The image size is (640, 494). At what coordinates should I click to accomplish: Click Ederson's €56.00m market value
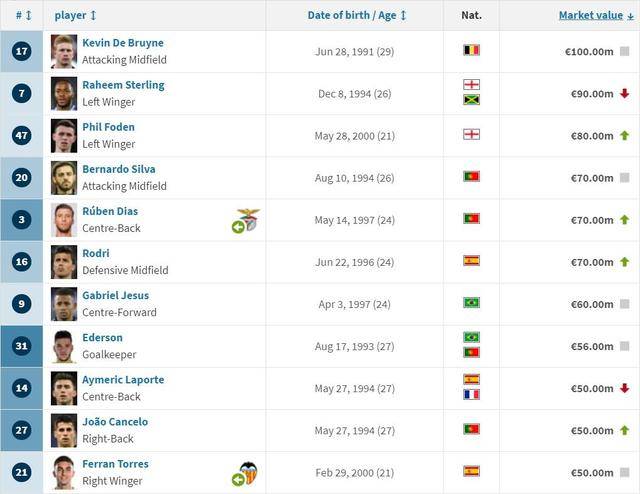click(592, 347)
